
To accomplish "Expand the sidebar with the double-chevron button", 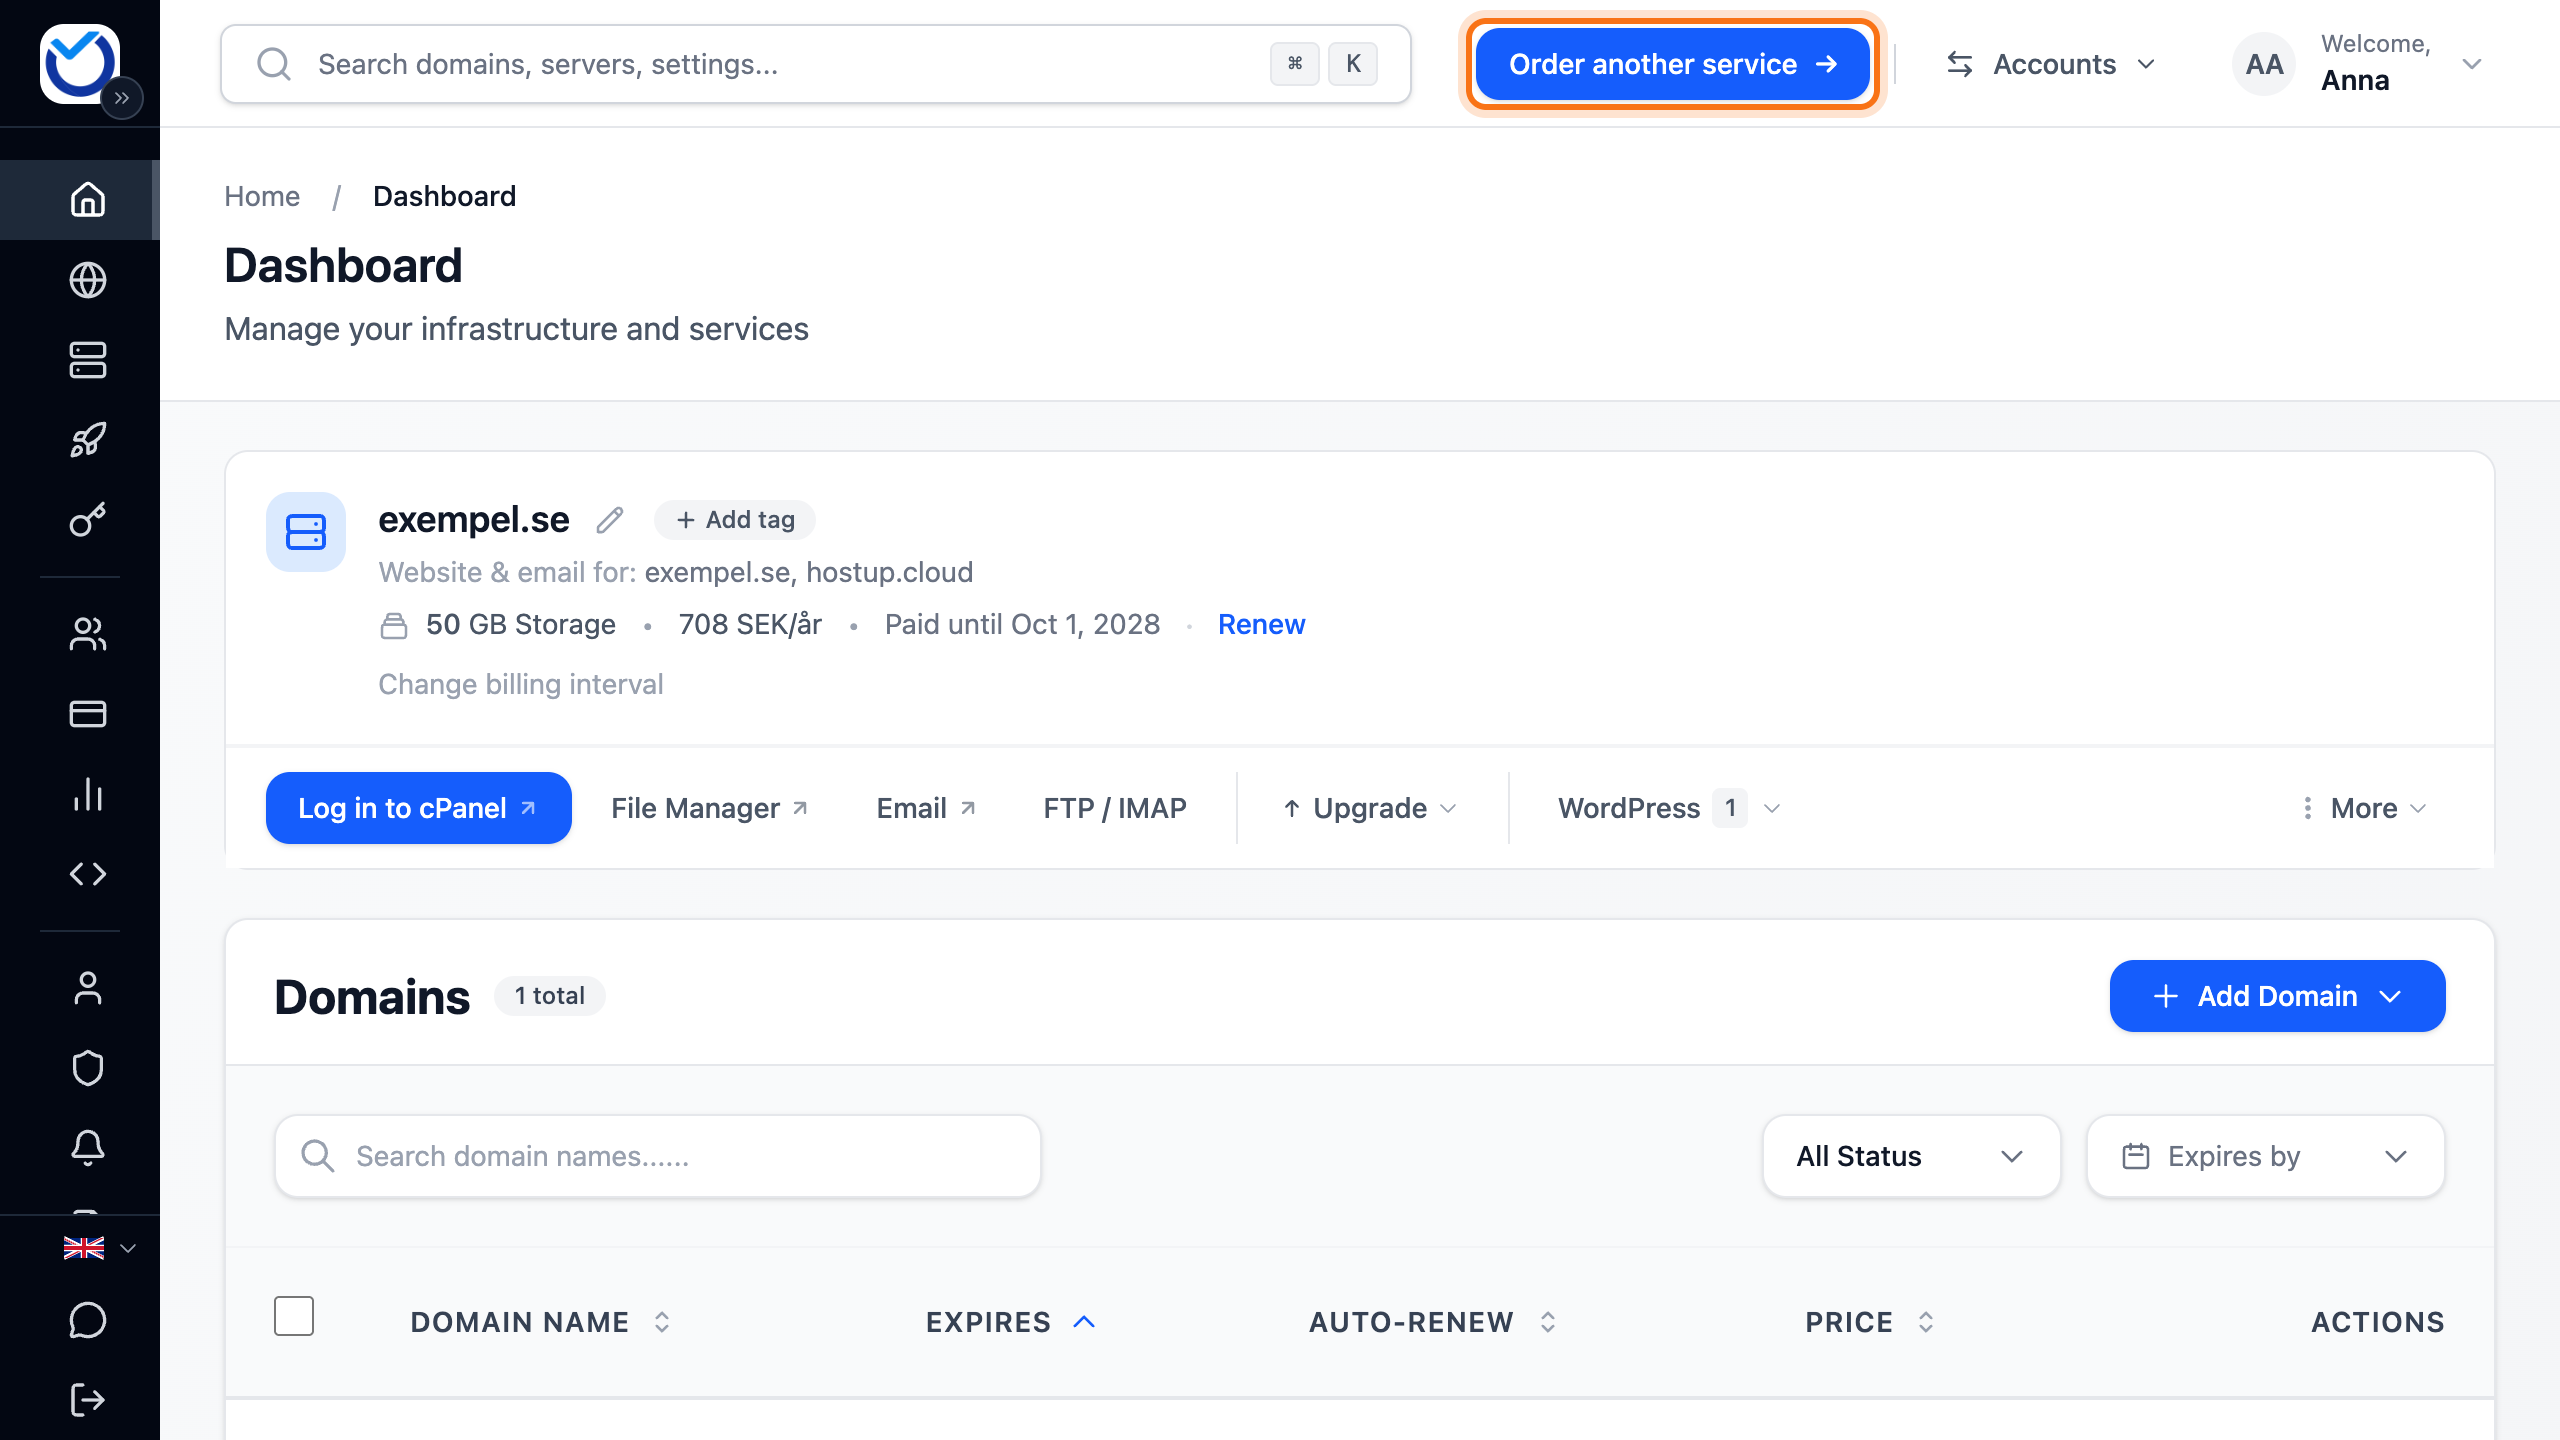I will pos(122,98).
